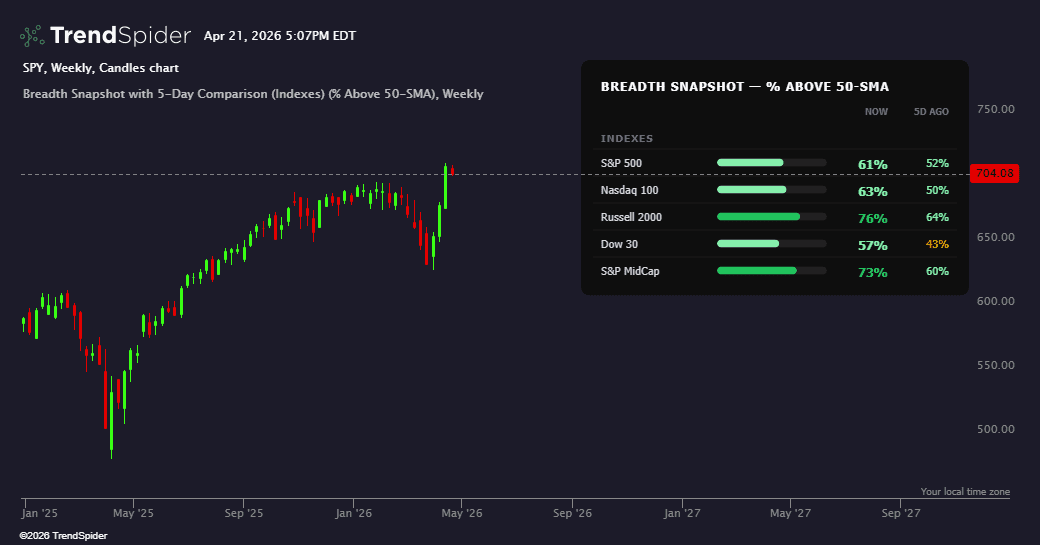Click the Nasdaq 100 row label
Screen dimensions: 1040x545
629,190
